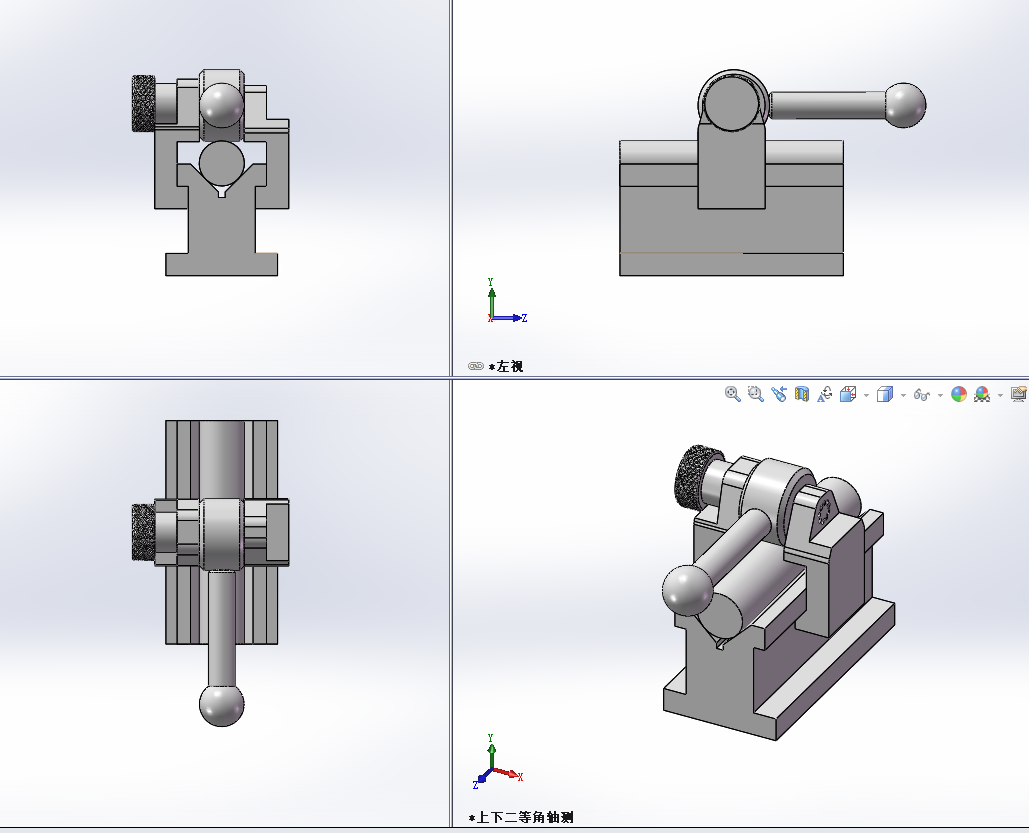This screenshot has height=833, width=1029.
Task: Click the Apply Scene icon
Action: 982,394
